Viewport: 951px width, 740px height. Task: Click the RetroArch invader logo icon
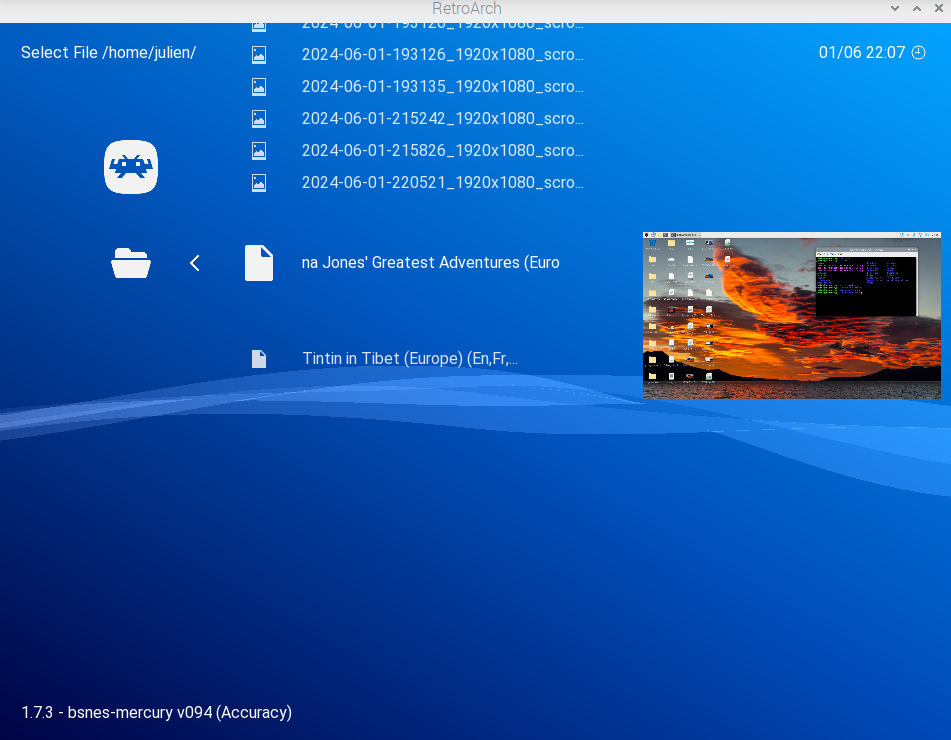(x=131, y=167)
